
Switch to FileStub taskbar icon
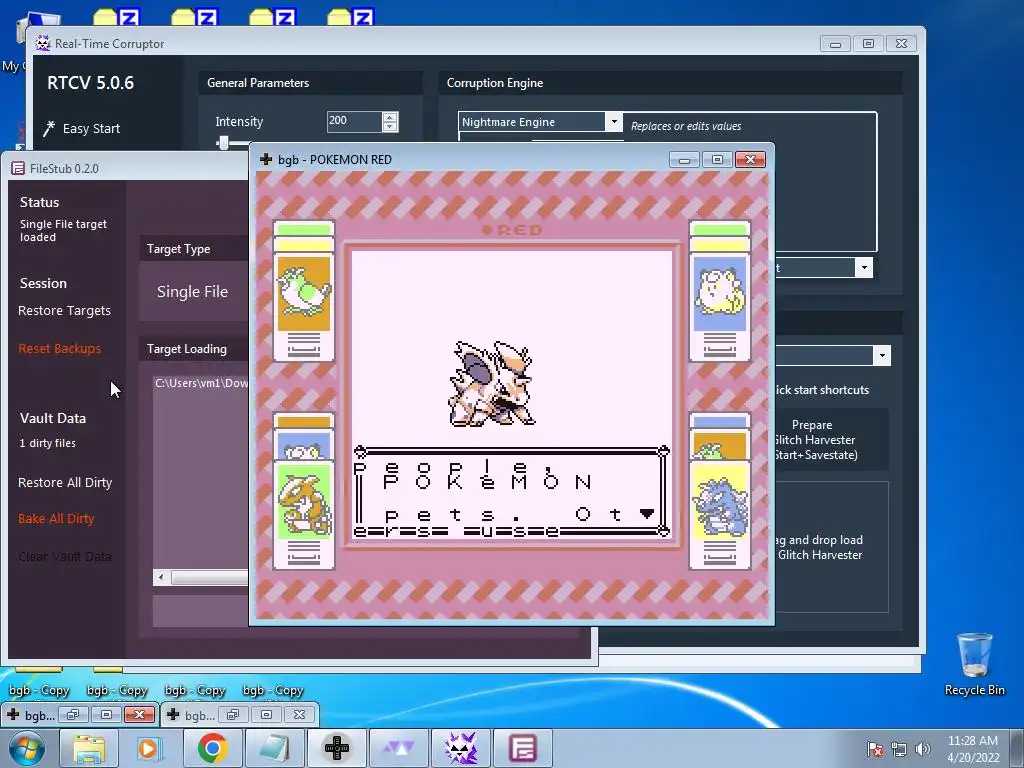pos(522,748)
